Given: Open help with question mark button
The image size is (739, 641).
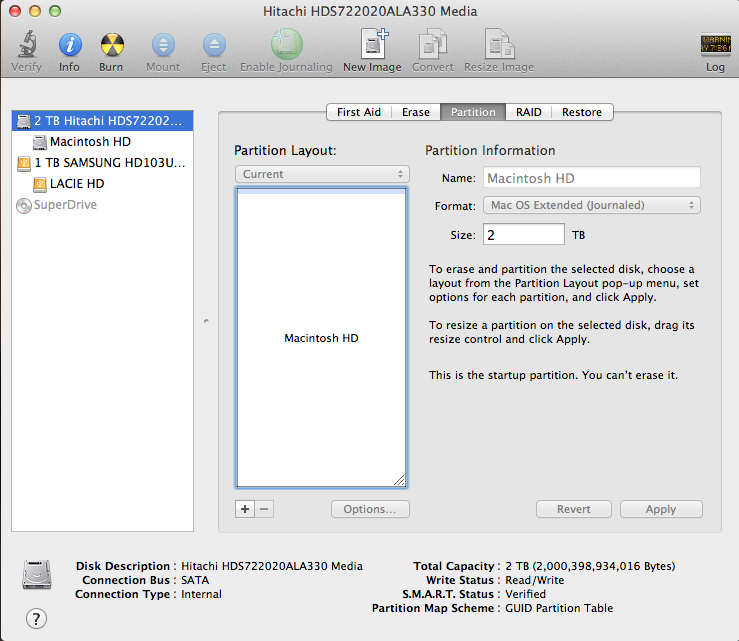Looking at the screenshot, I should click(x=36, y=618).
